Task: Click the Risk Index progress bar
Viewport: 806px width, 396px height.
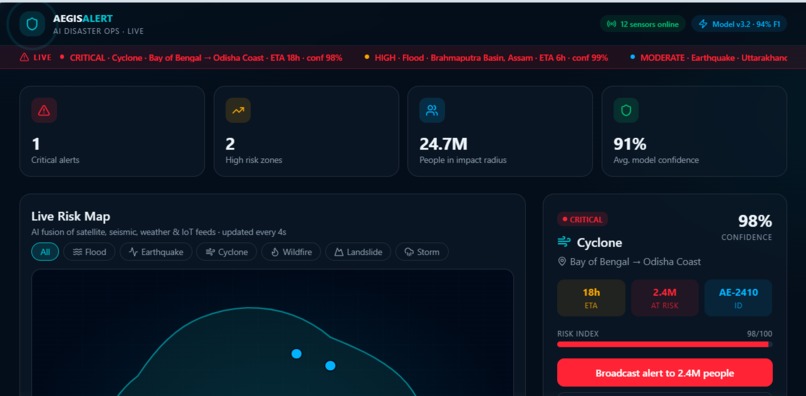Action: (x=665, y=344)
